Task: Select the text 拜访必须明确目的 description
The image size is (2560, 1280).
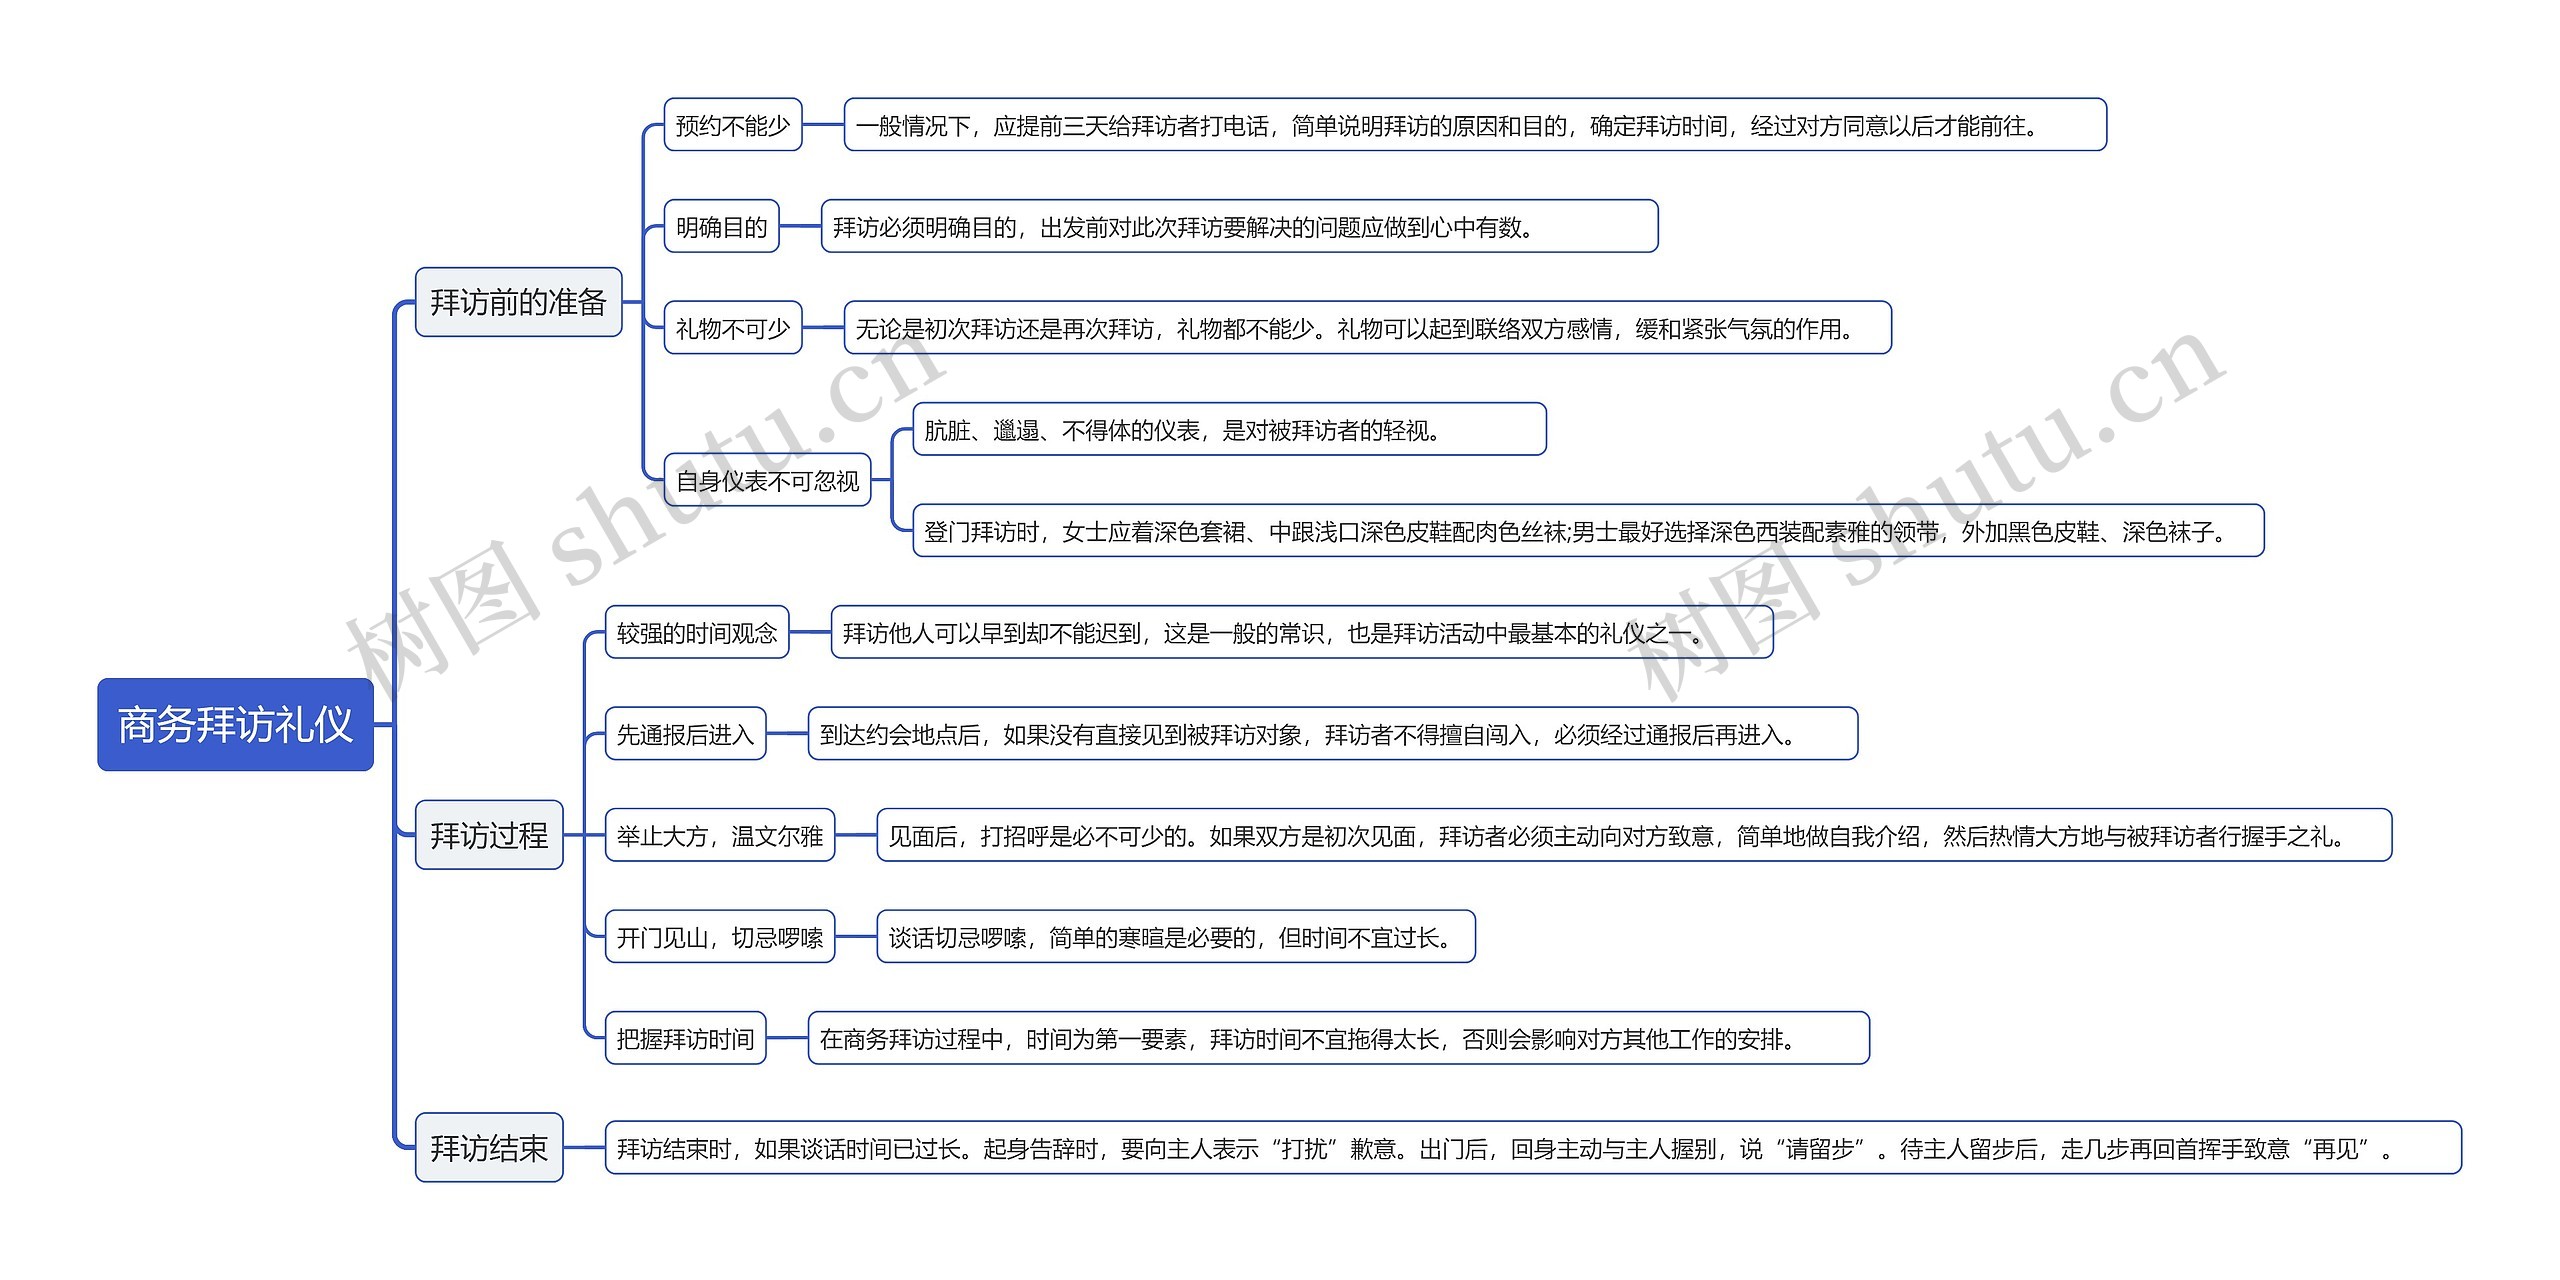Action: 1239,227
